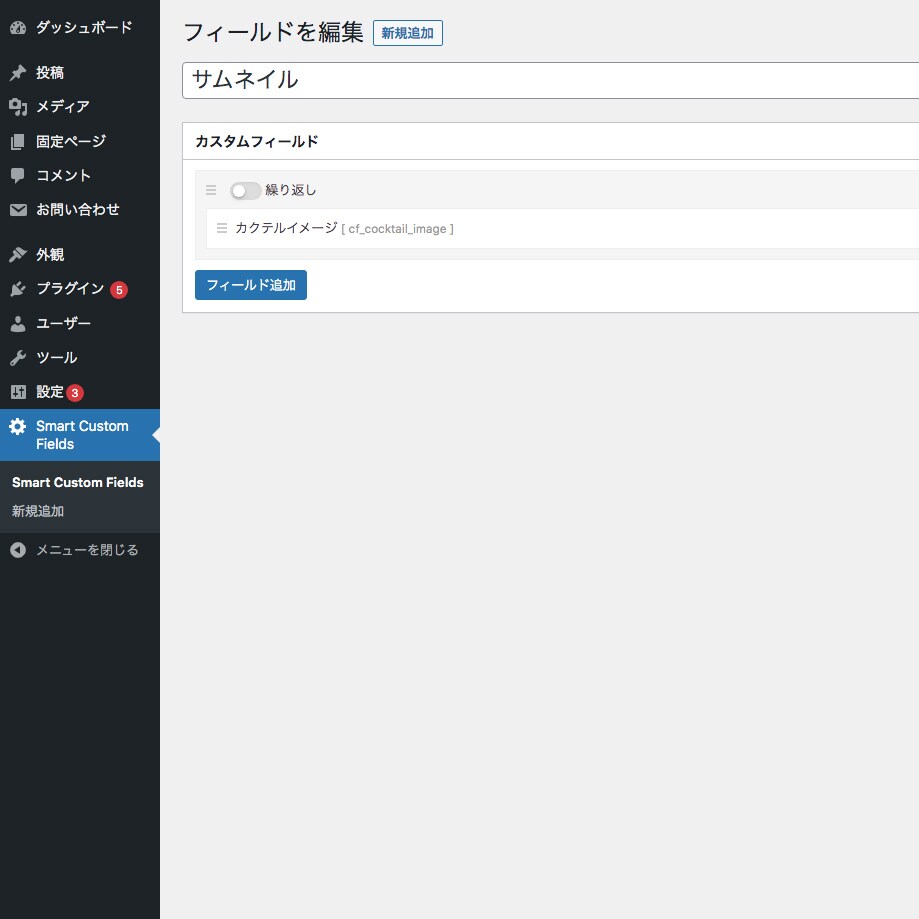Click the フィールドを編集 page heading

(274, 32)
